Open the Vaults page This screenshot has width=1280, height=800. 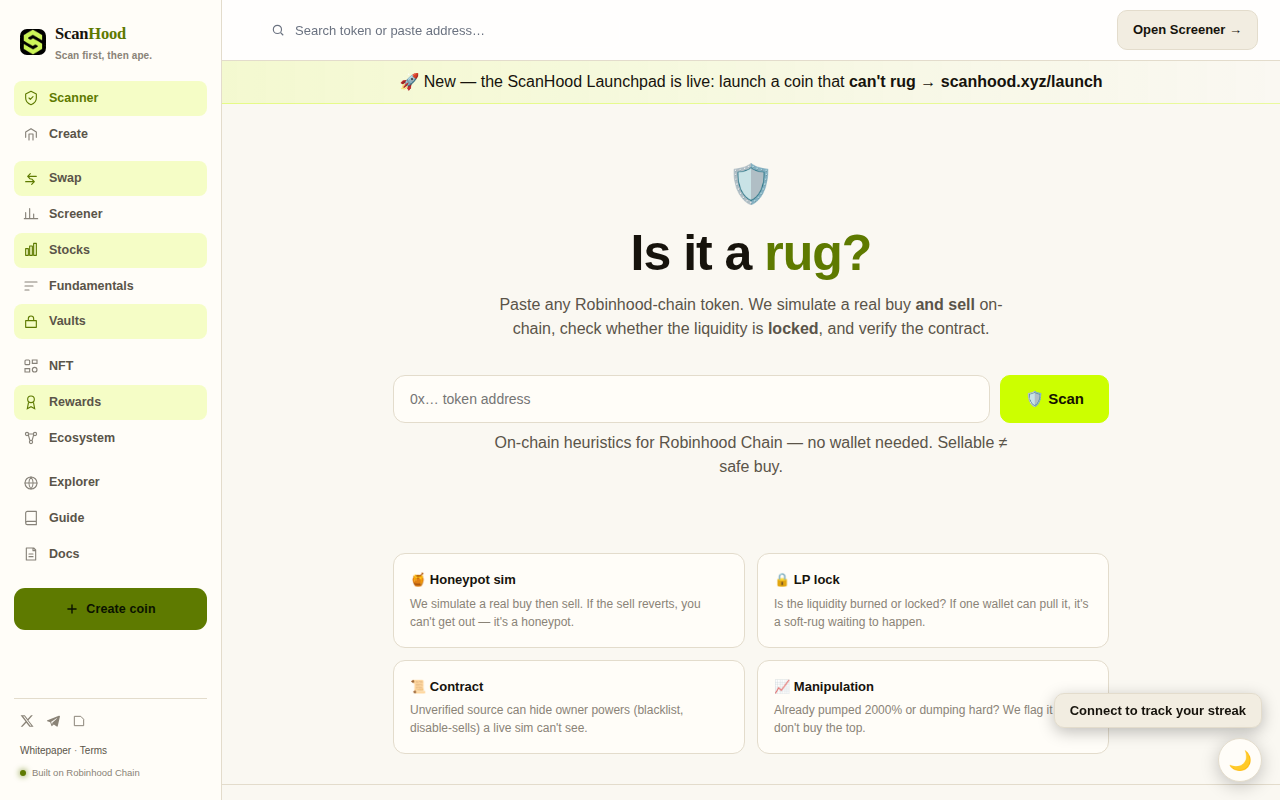pyautogui.click(x=110, y=321)
